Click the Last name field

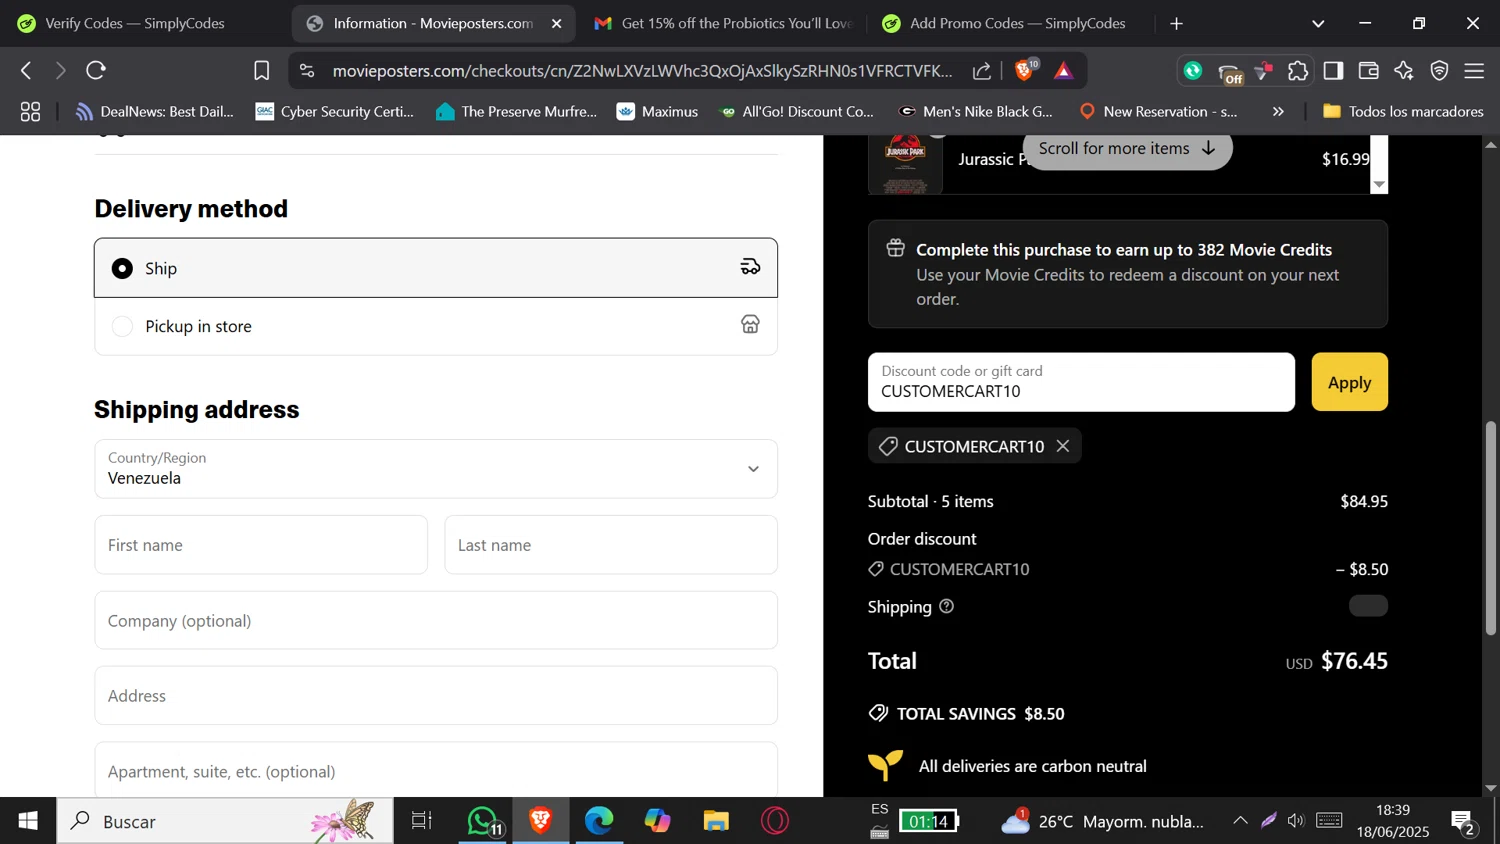pos(611,545)
